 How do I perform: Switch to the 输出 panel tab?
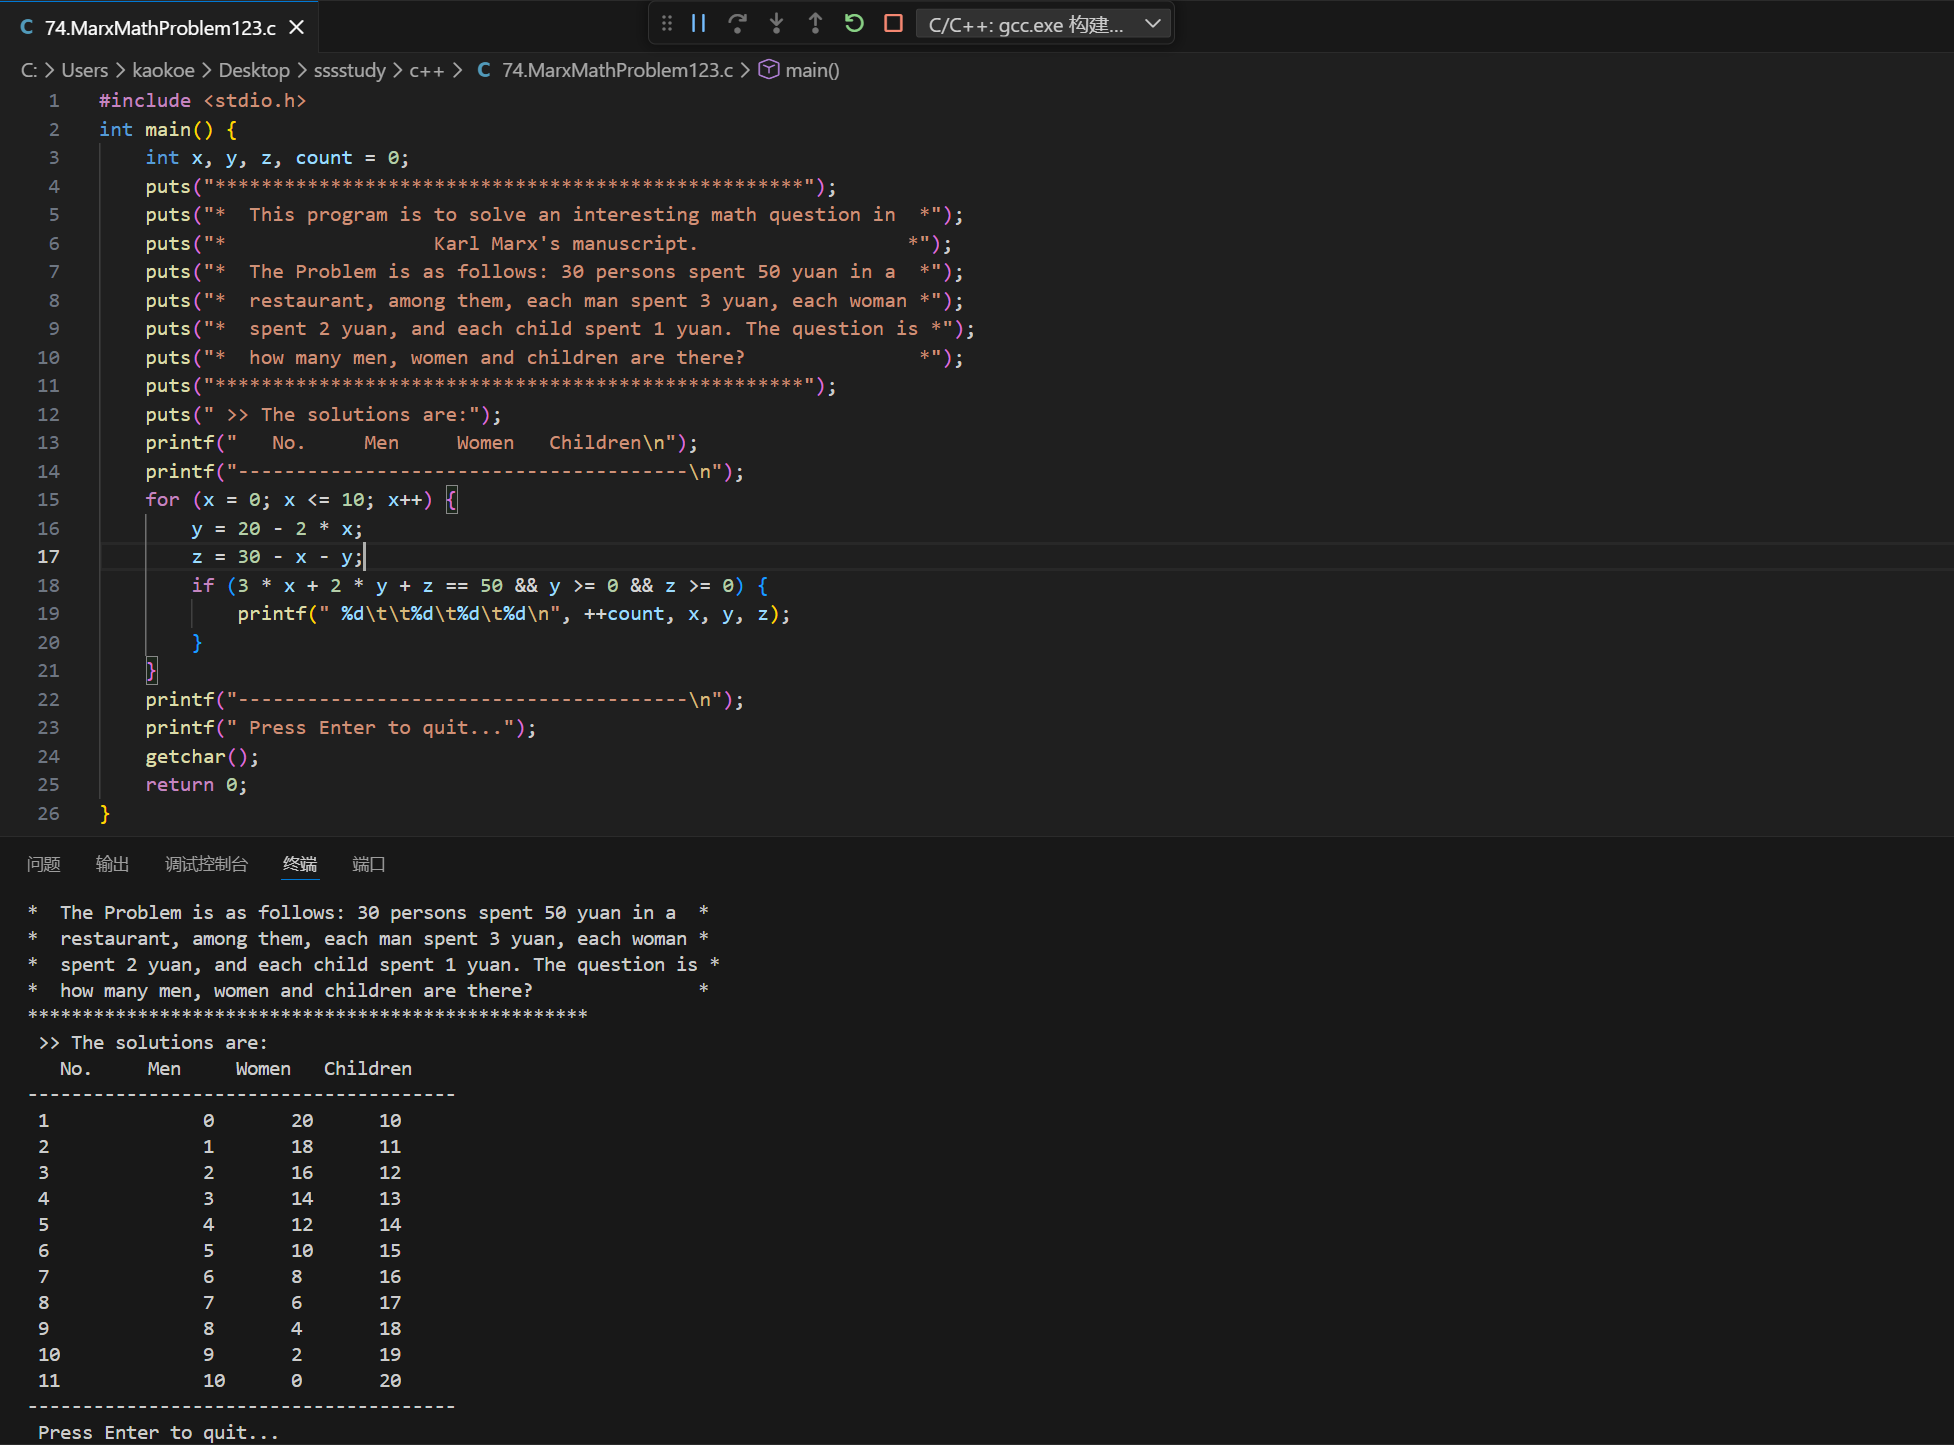coord(112,864)
